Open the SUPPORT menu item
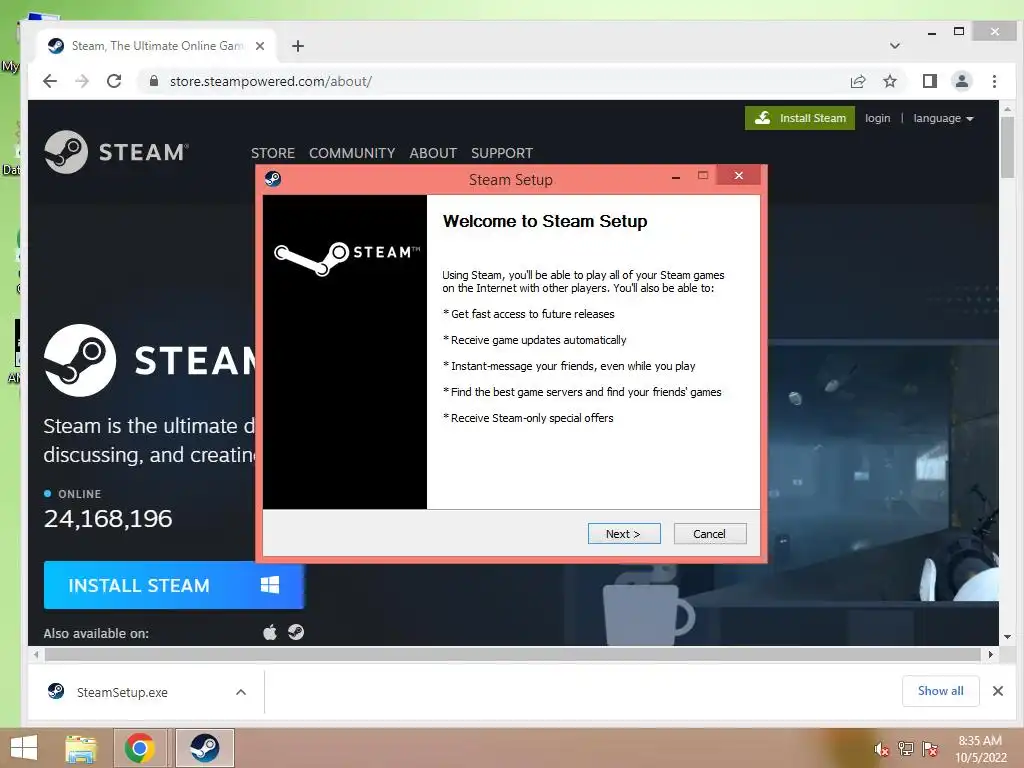The width and height of the screenshot is (1024, 768). coord(502,153)
